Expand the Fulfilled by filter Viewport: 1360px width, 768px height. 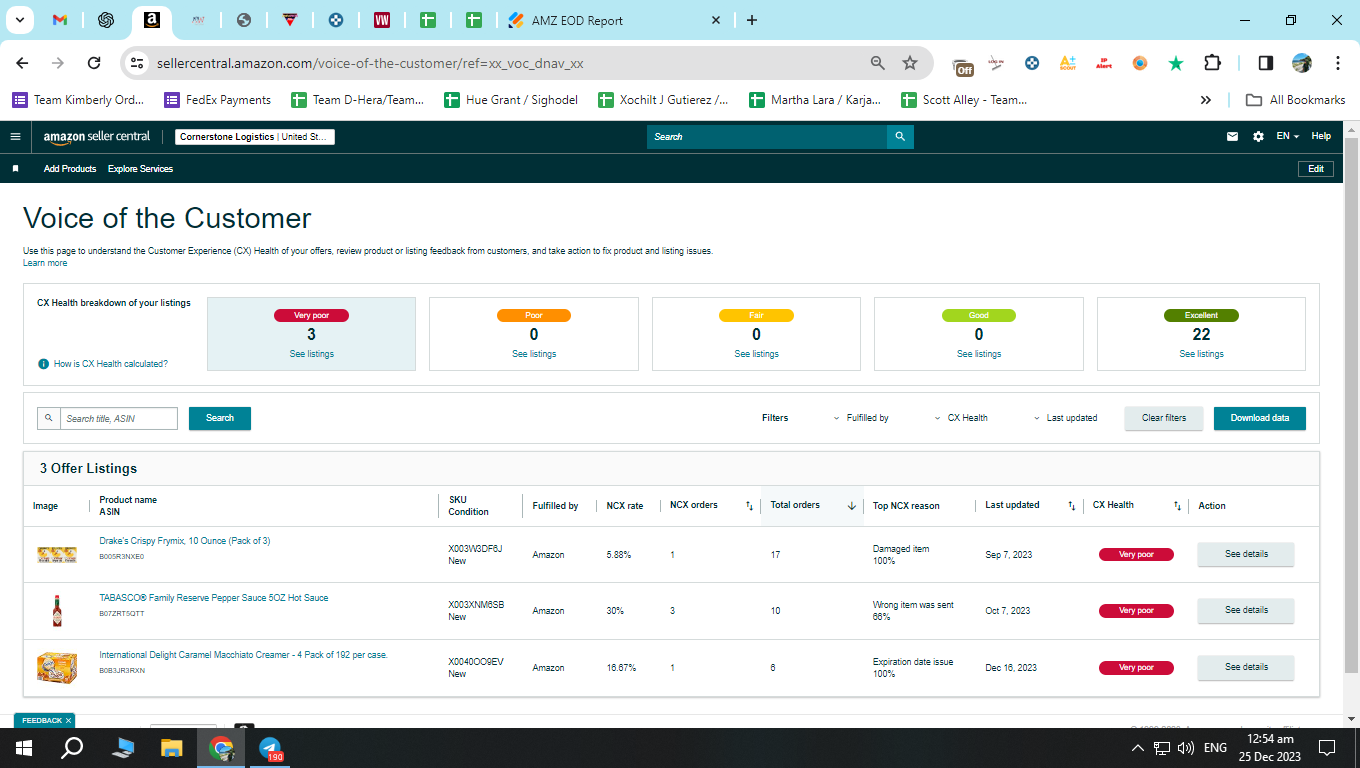(861, 418)
